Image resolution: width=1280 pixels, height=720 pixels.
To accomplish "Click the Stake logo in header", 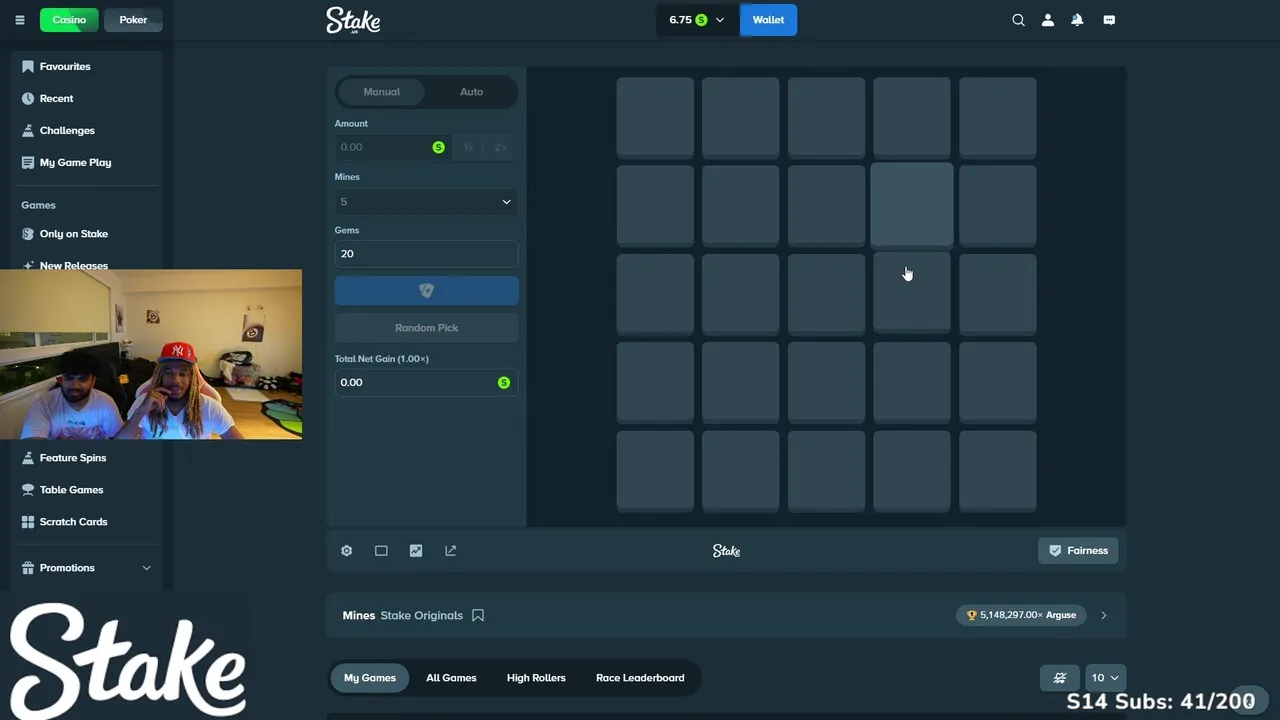I will (353, 20).
